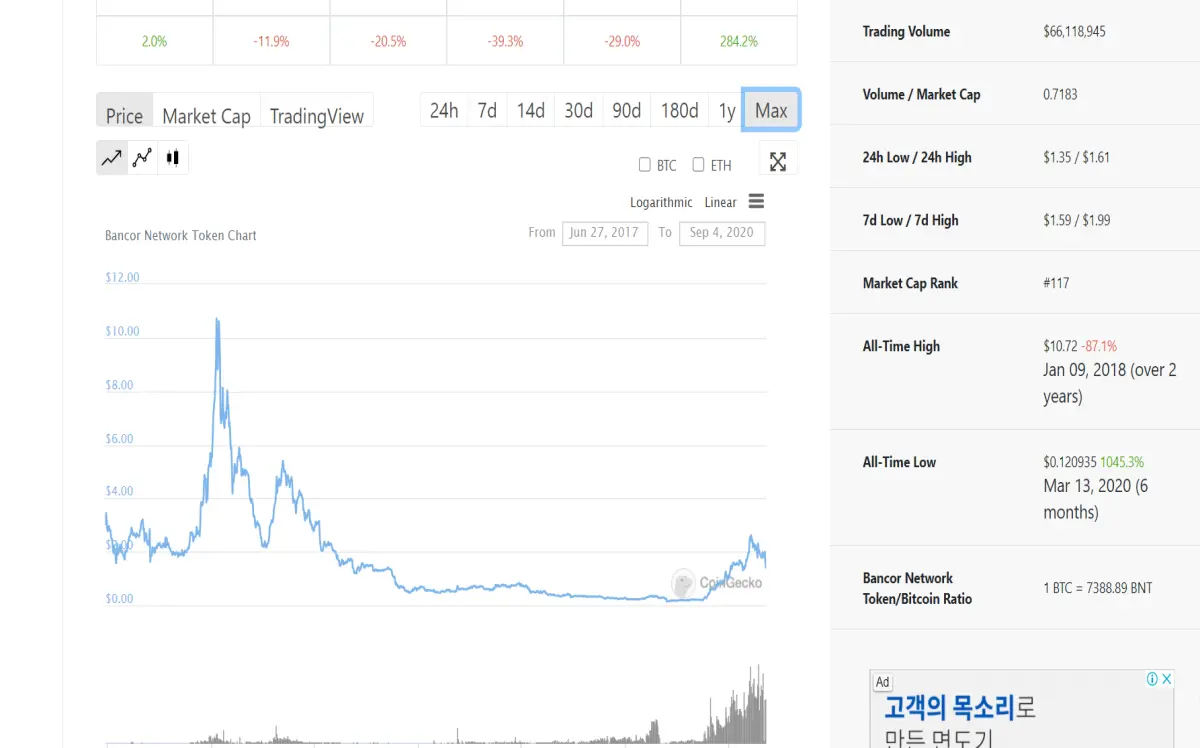Click the Market Cap Rank #117 value
The height and width of the screenshot is (748, 1200).
click(x=1056, y=283)
